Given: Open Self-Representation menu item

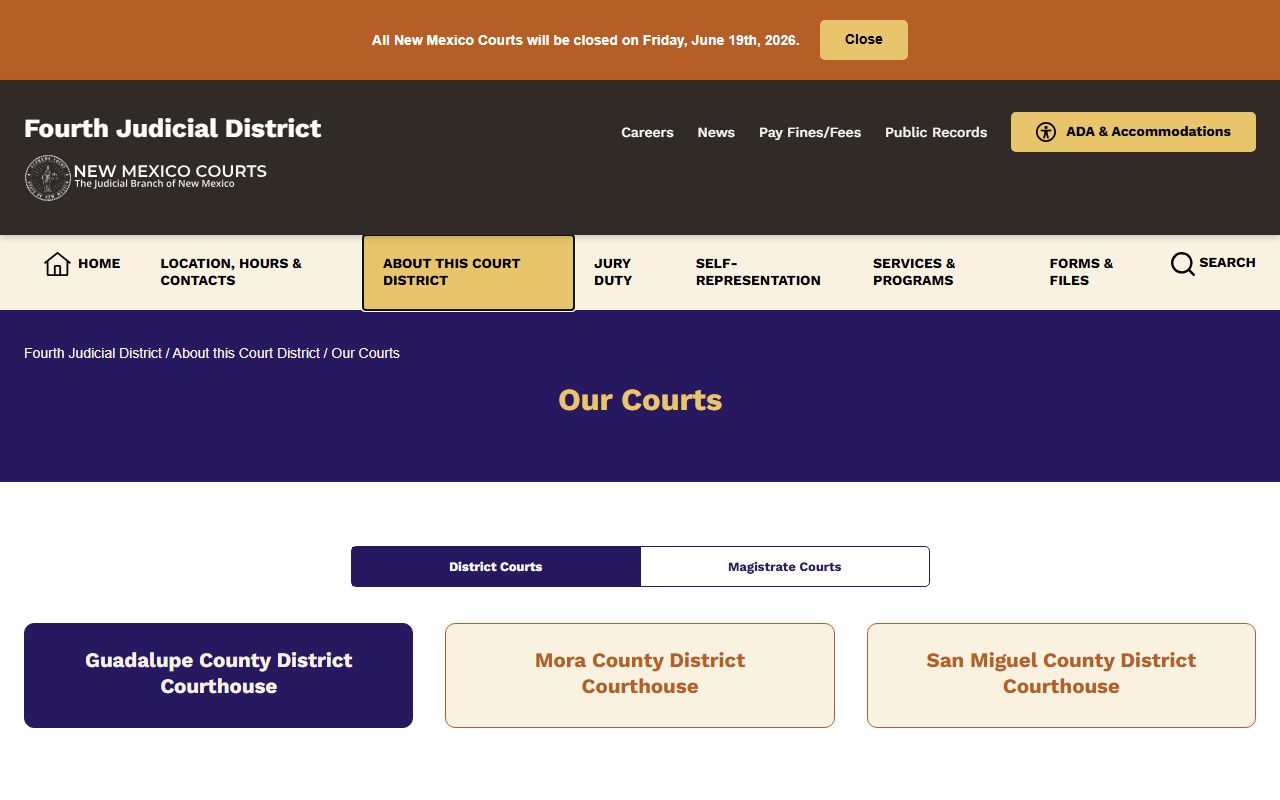Looking at the screenshot, I should [x=758, y=272].
